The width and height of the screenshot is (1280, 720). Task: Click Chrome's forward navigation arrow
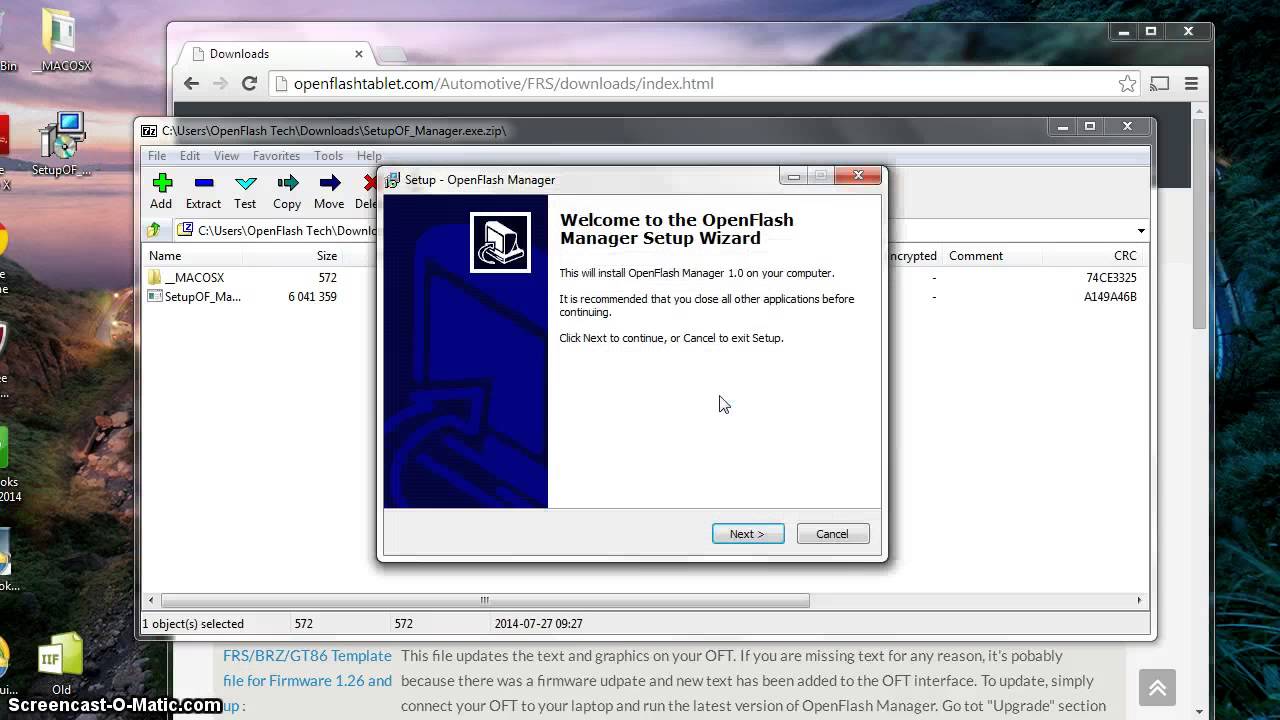(x=221, y=84)
